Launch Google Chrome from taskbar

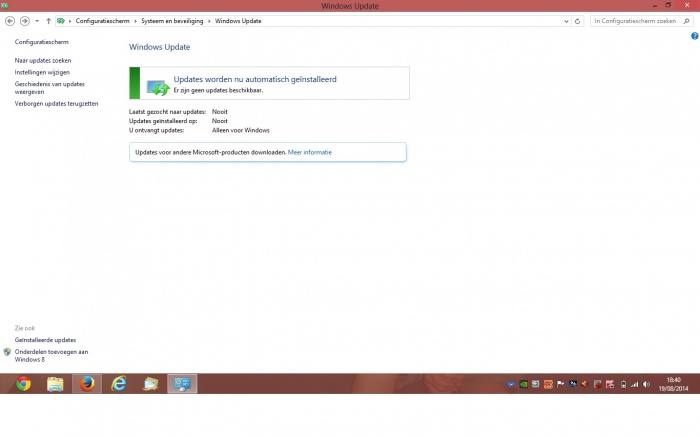point(24,384)
